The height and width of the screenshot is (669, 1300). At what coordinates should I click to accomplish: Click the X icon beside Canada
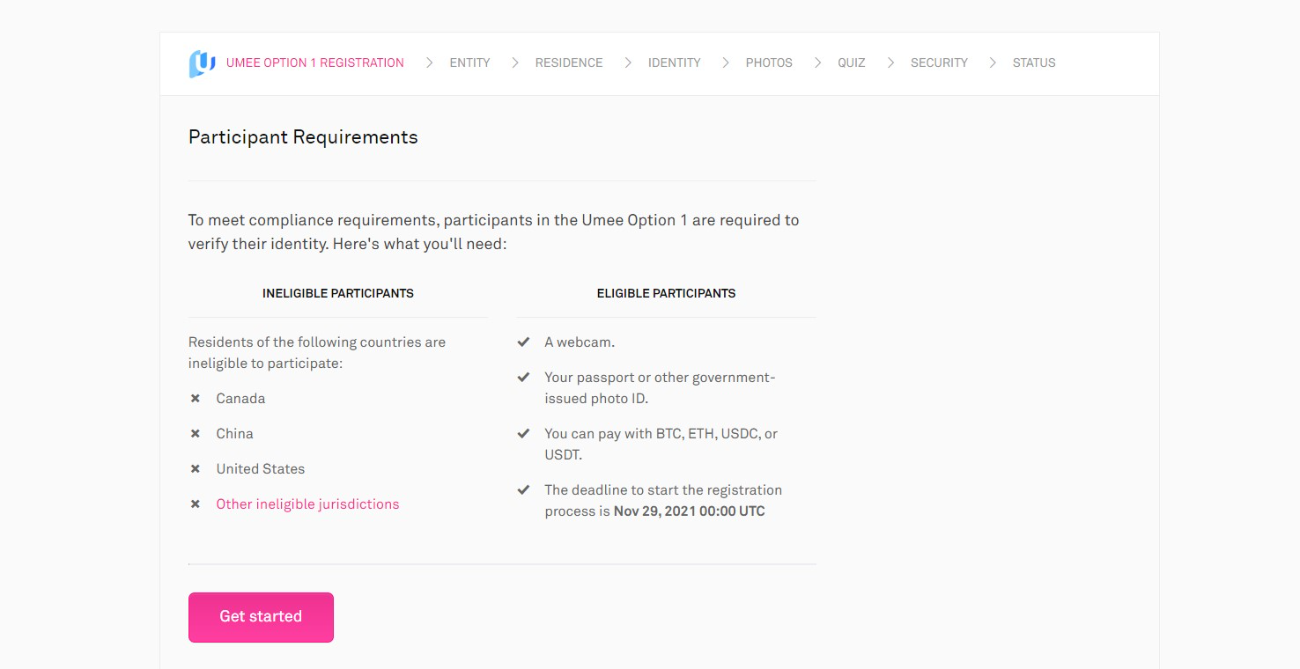[x=195, y=398]
